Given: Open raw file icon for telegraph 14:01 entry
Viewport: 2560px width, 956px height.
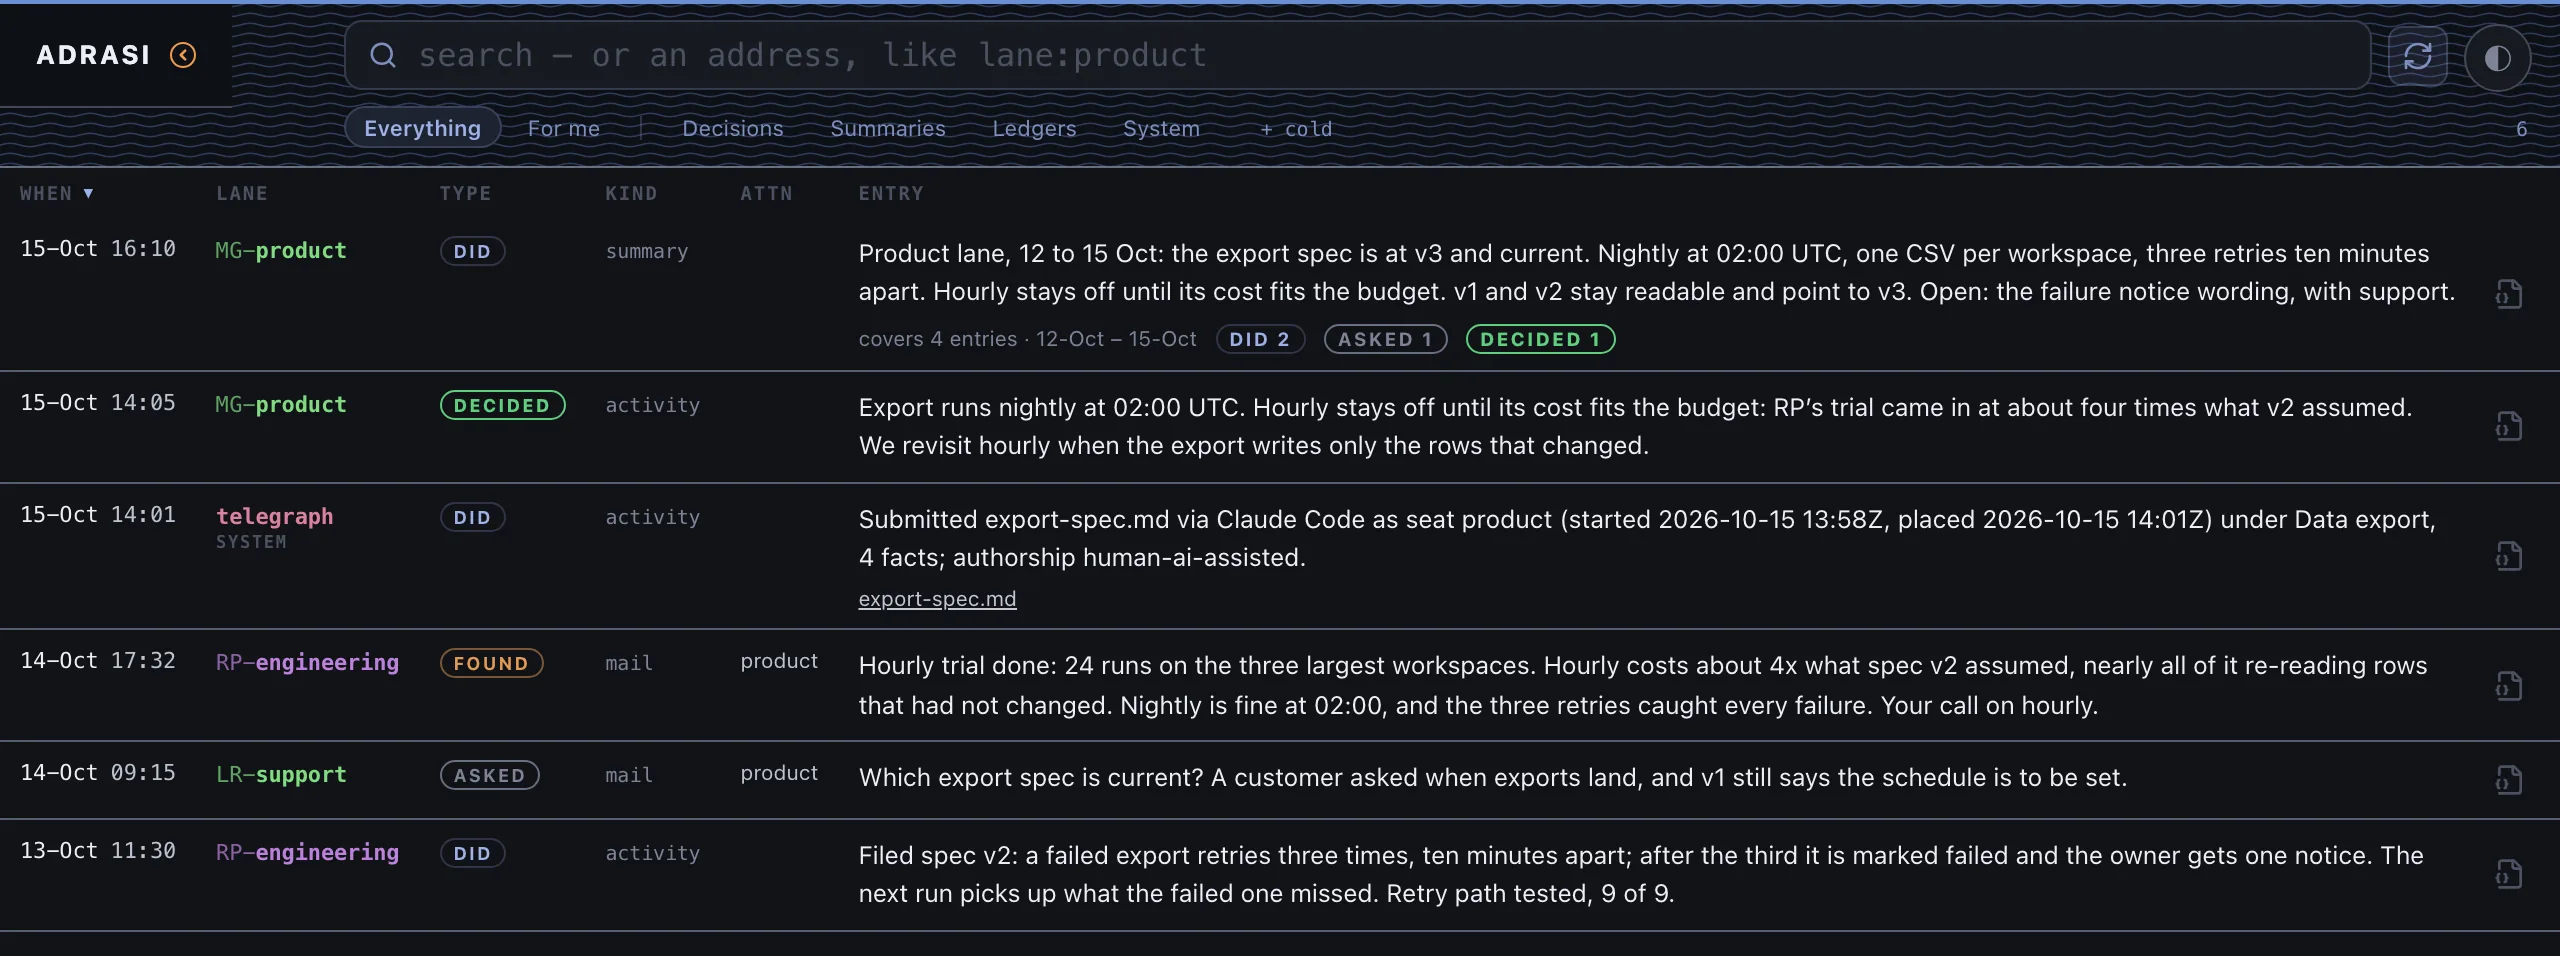Looking at the screenshot, I should pos(2508,556).
